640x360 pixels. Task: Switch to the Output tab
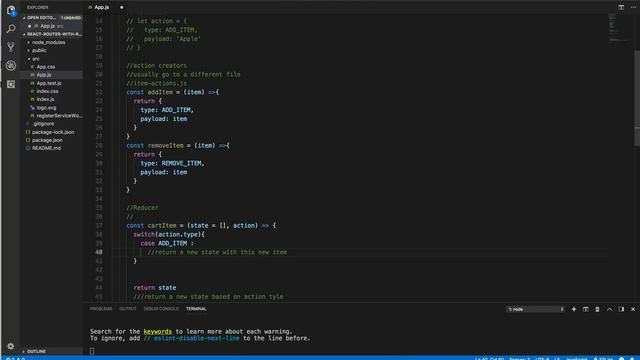[x=128, y=309]
